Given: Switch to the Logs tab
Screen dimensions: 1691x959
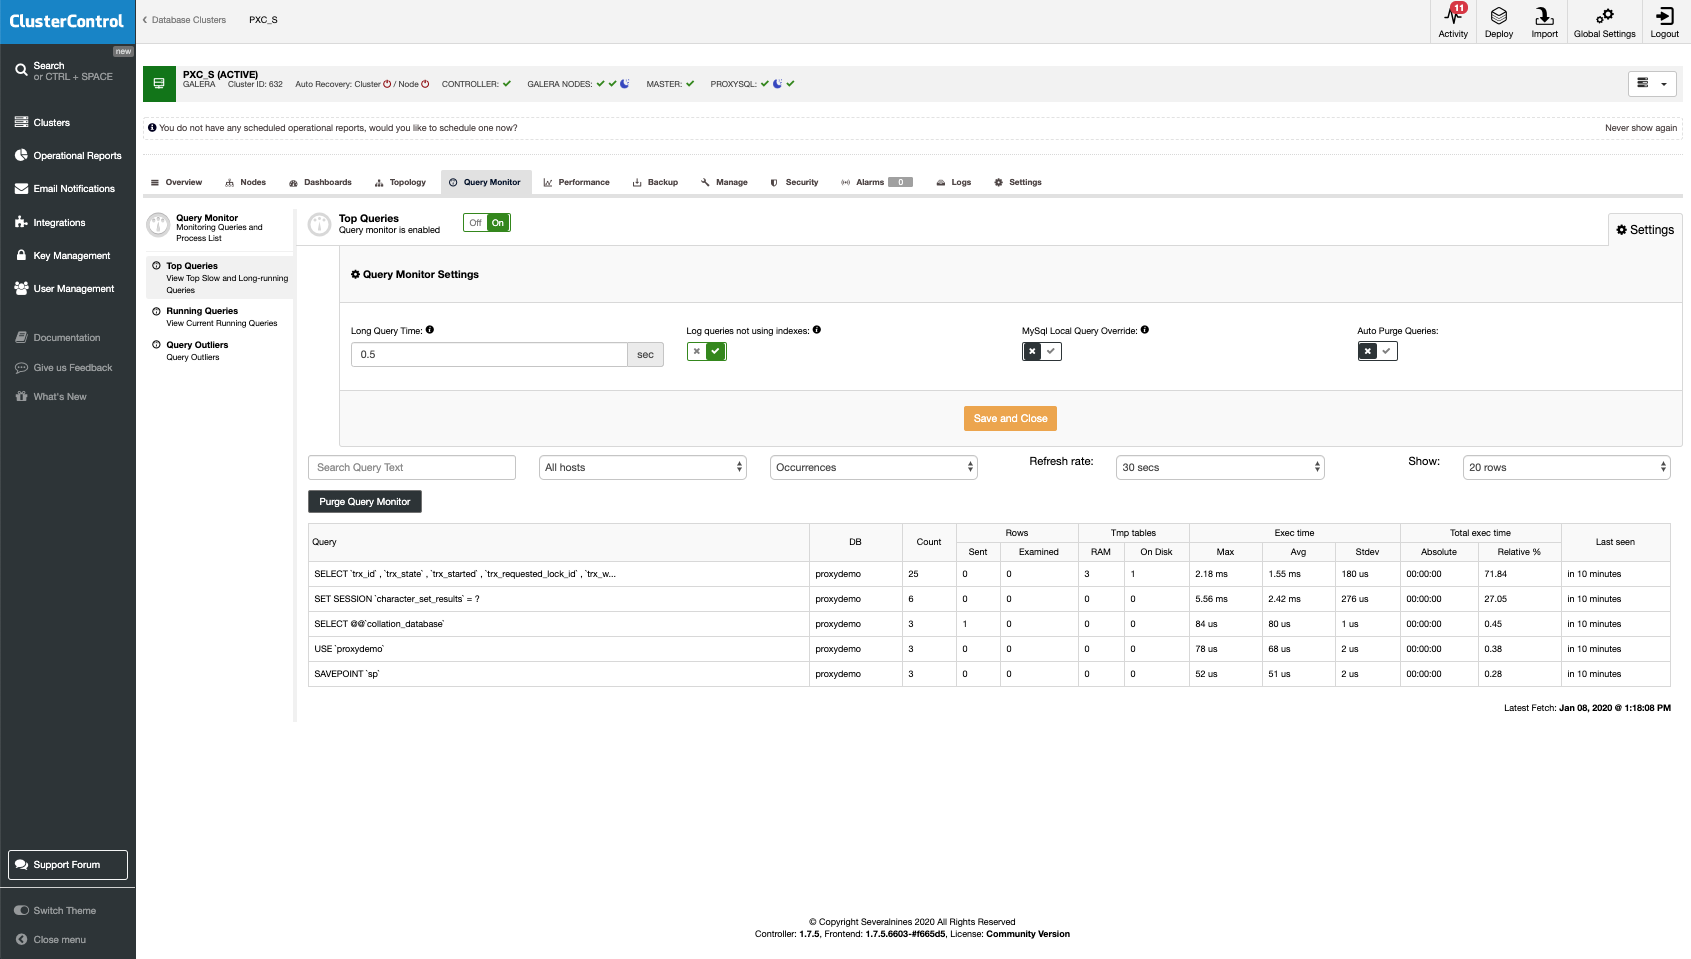Looking at the screenshot, I should pyautogui.click(x=954, y=182).
